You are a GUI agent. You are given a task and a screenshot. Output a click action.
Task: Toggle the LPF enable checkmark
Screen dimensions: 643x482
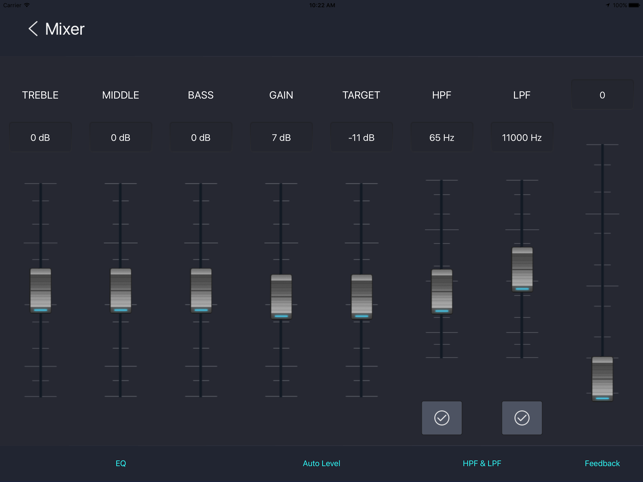tap(522, 418)
